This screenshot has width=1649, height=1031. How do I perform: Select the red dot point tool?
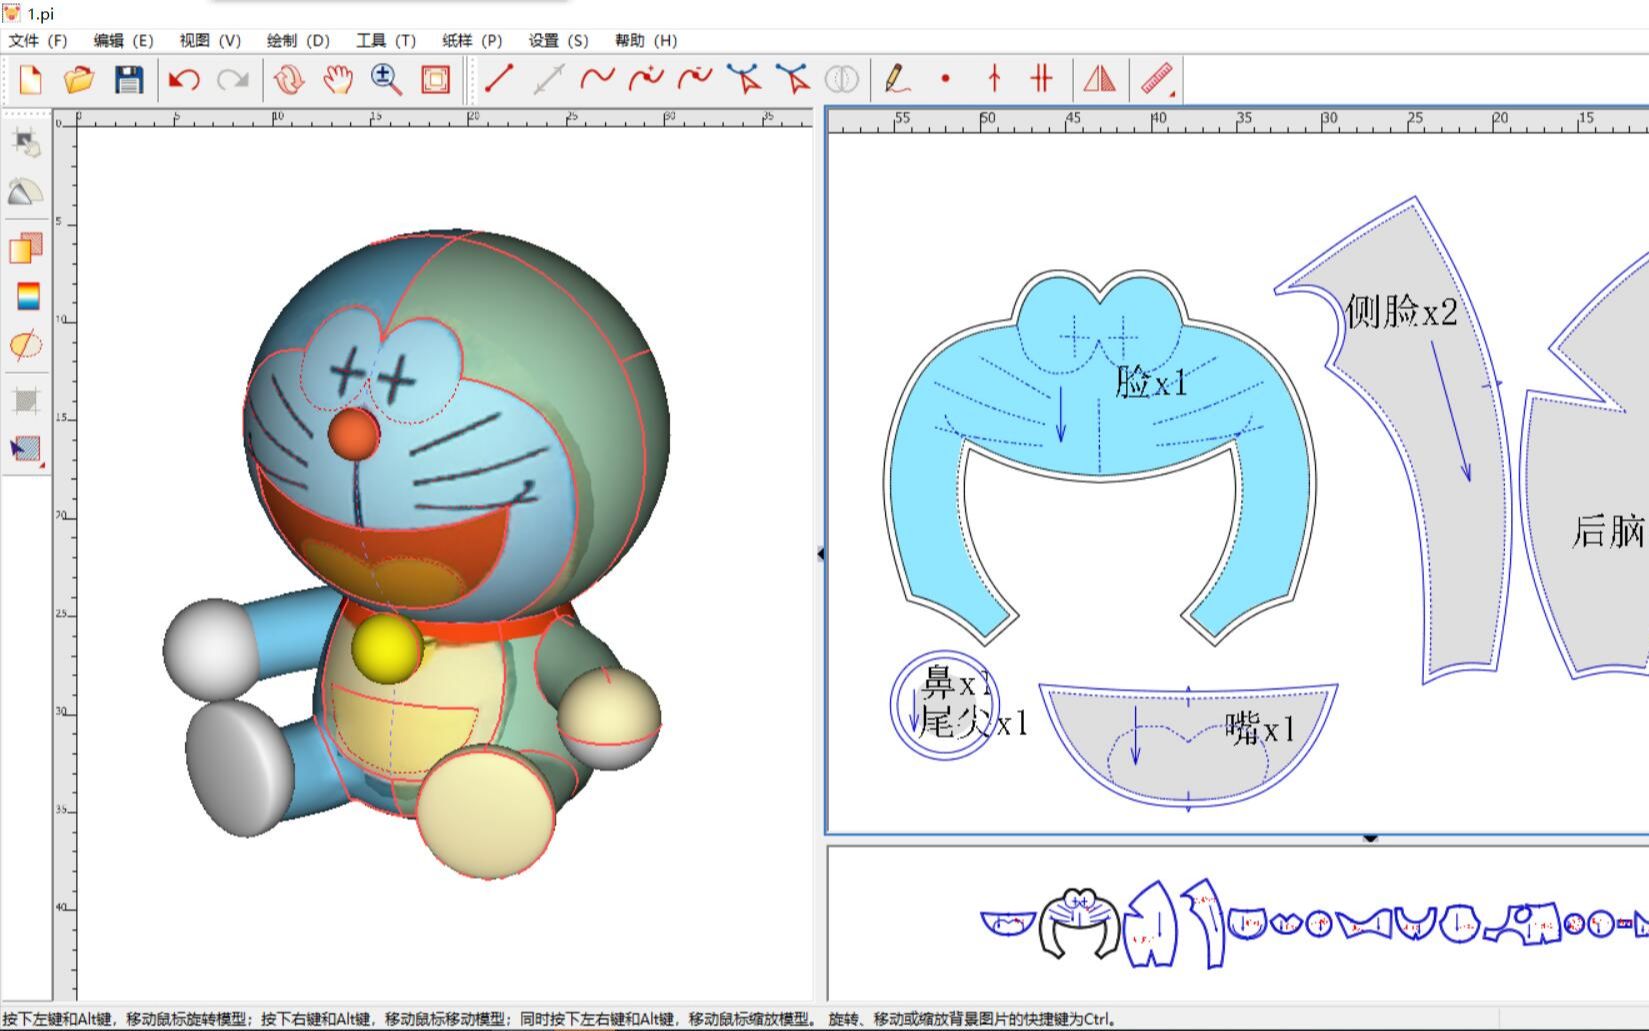945,79
